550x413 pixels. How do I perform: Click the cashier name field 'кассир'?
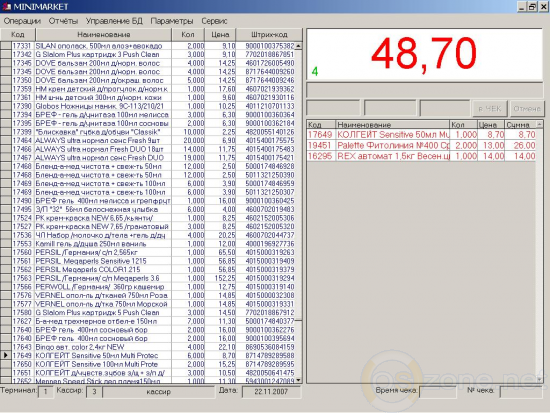[x=159, y=392]
